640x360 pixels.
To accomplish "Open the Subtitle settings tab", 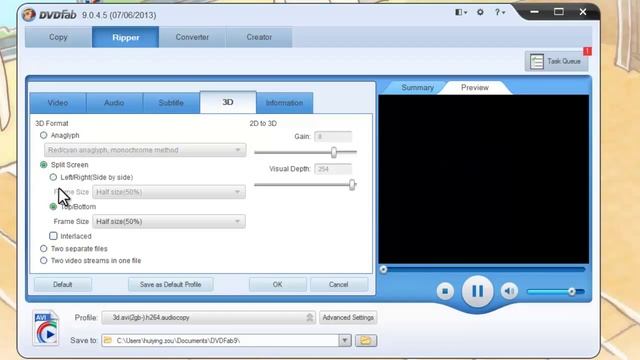I will 171,103.
